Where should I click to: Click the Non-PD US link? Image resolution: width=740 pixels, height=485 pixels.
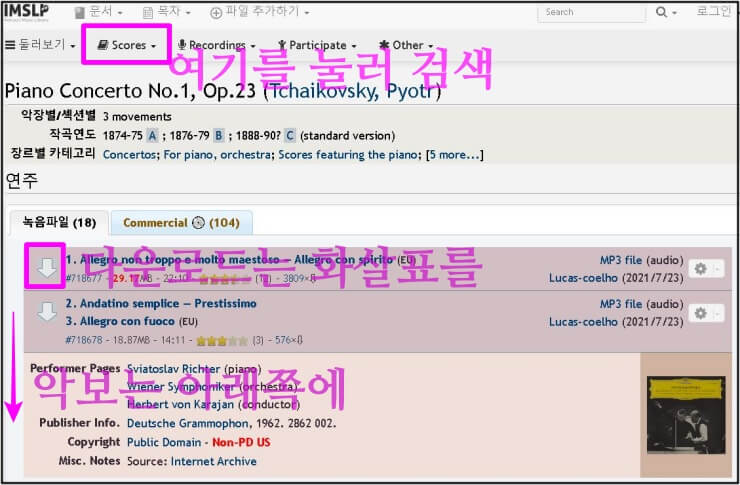click(x=241, y=442)
